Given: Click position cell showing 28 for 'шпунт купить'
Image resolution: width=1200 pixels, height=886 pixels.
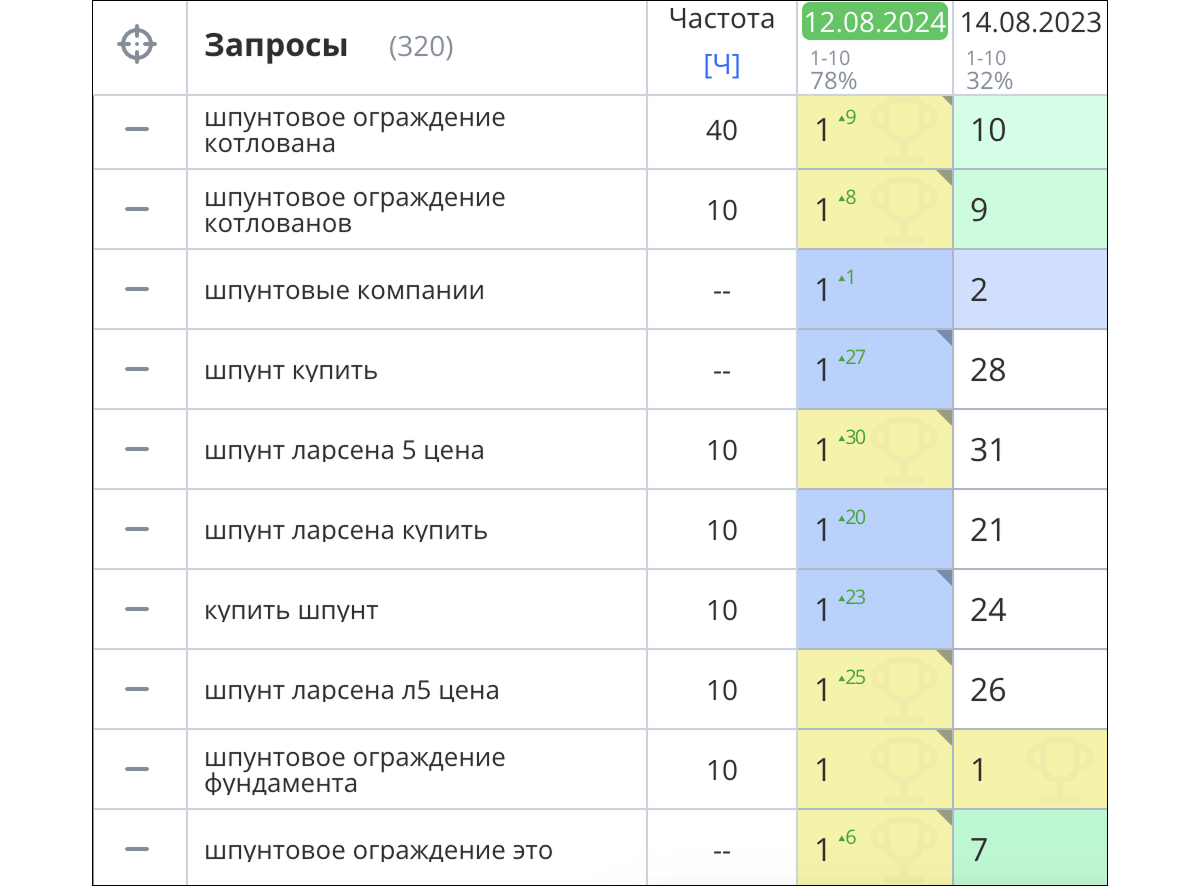Looking at the screenshot, I should 1030,370.
